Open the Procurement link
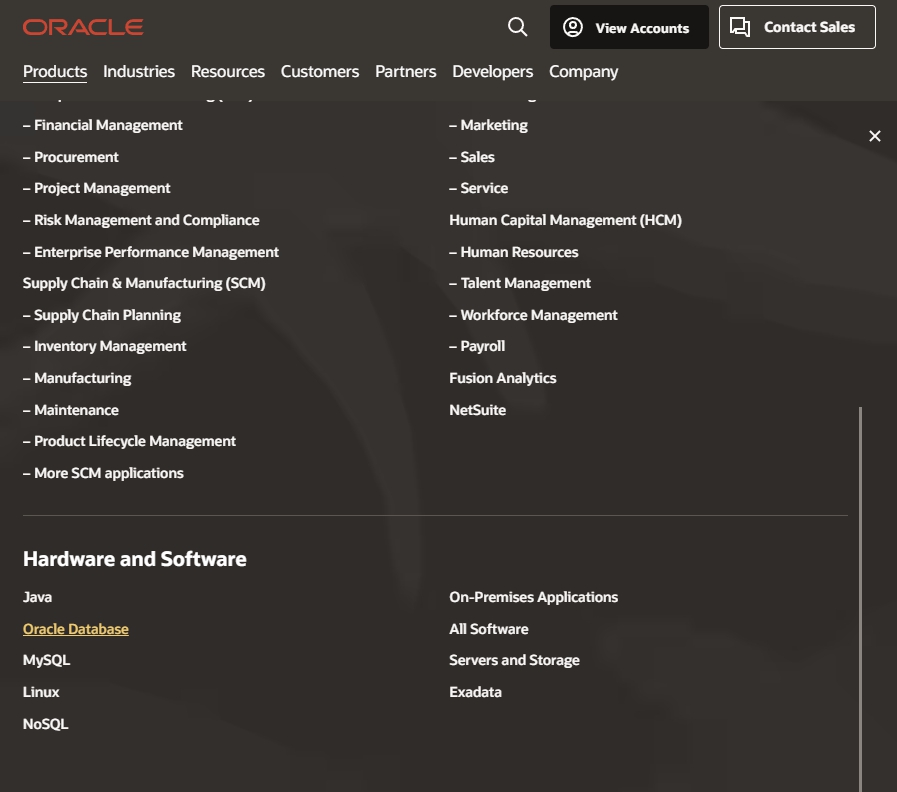The width and height of the screenshot is (897, 792). point(71,157)
